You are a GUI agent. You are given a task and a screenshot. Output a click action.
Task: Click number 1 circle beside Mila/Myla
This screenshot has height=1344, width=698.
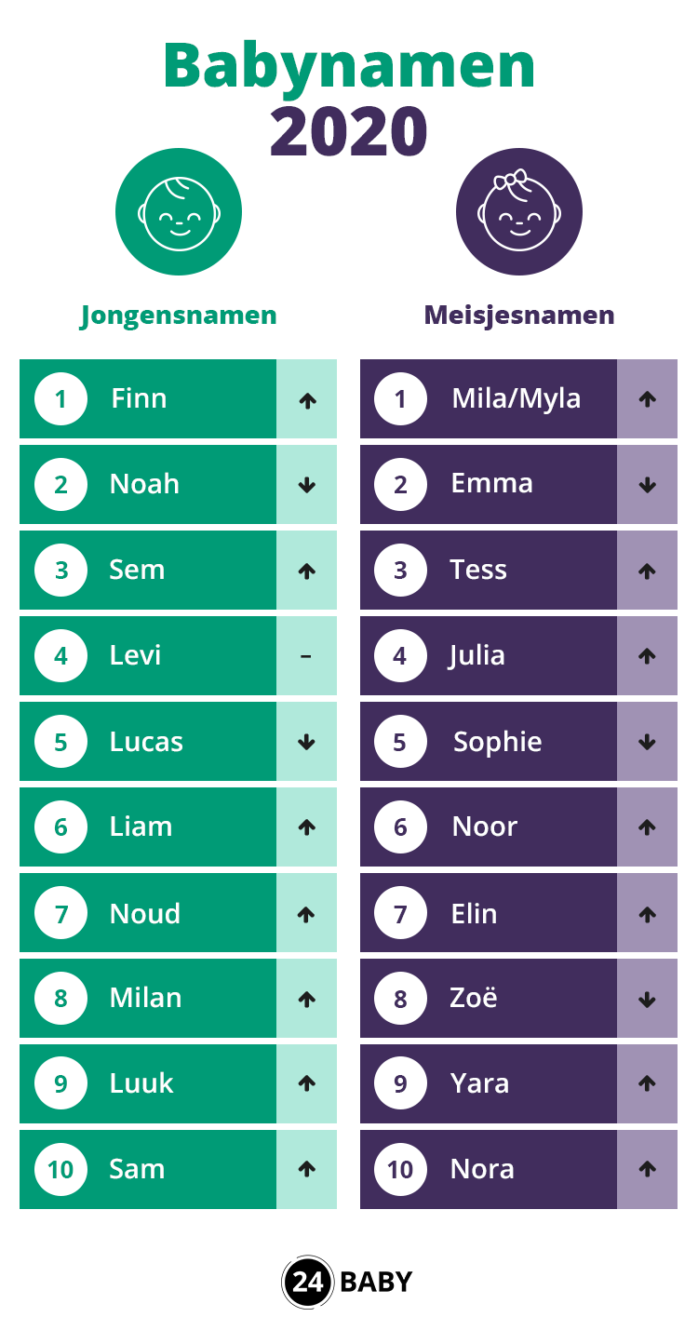click(401, 399)
